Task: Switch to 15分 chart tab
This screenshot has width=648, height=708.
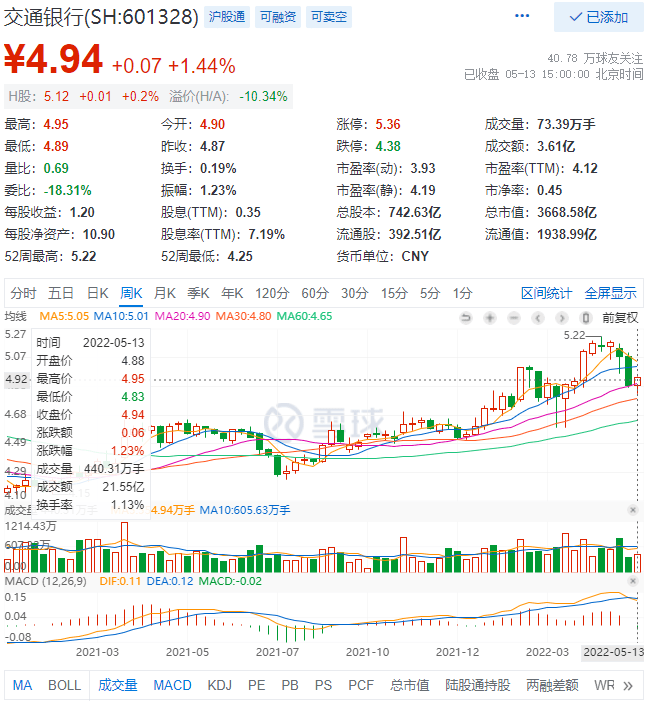Action: click(394, 293)
